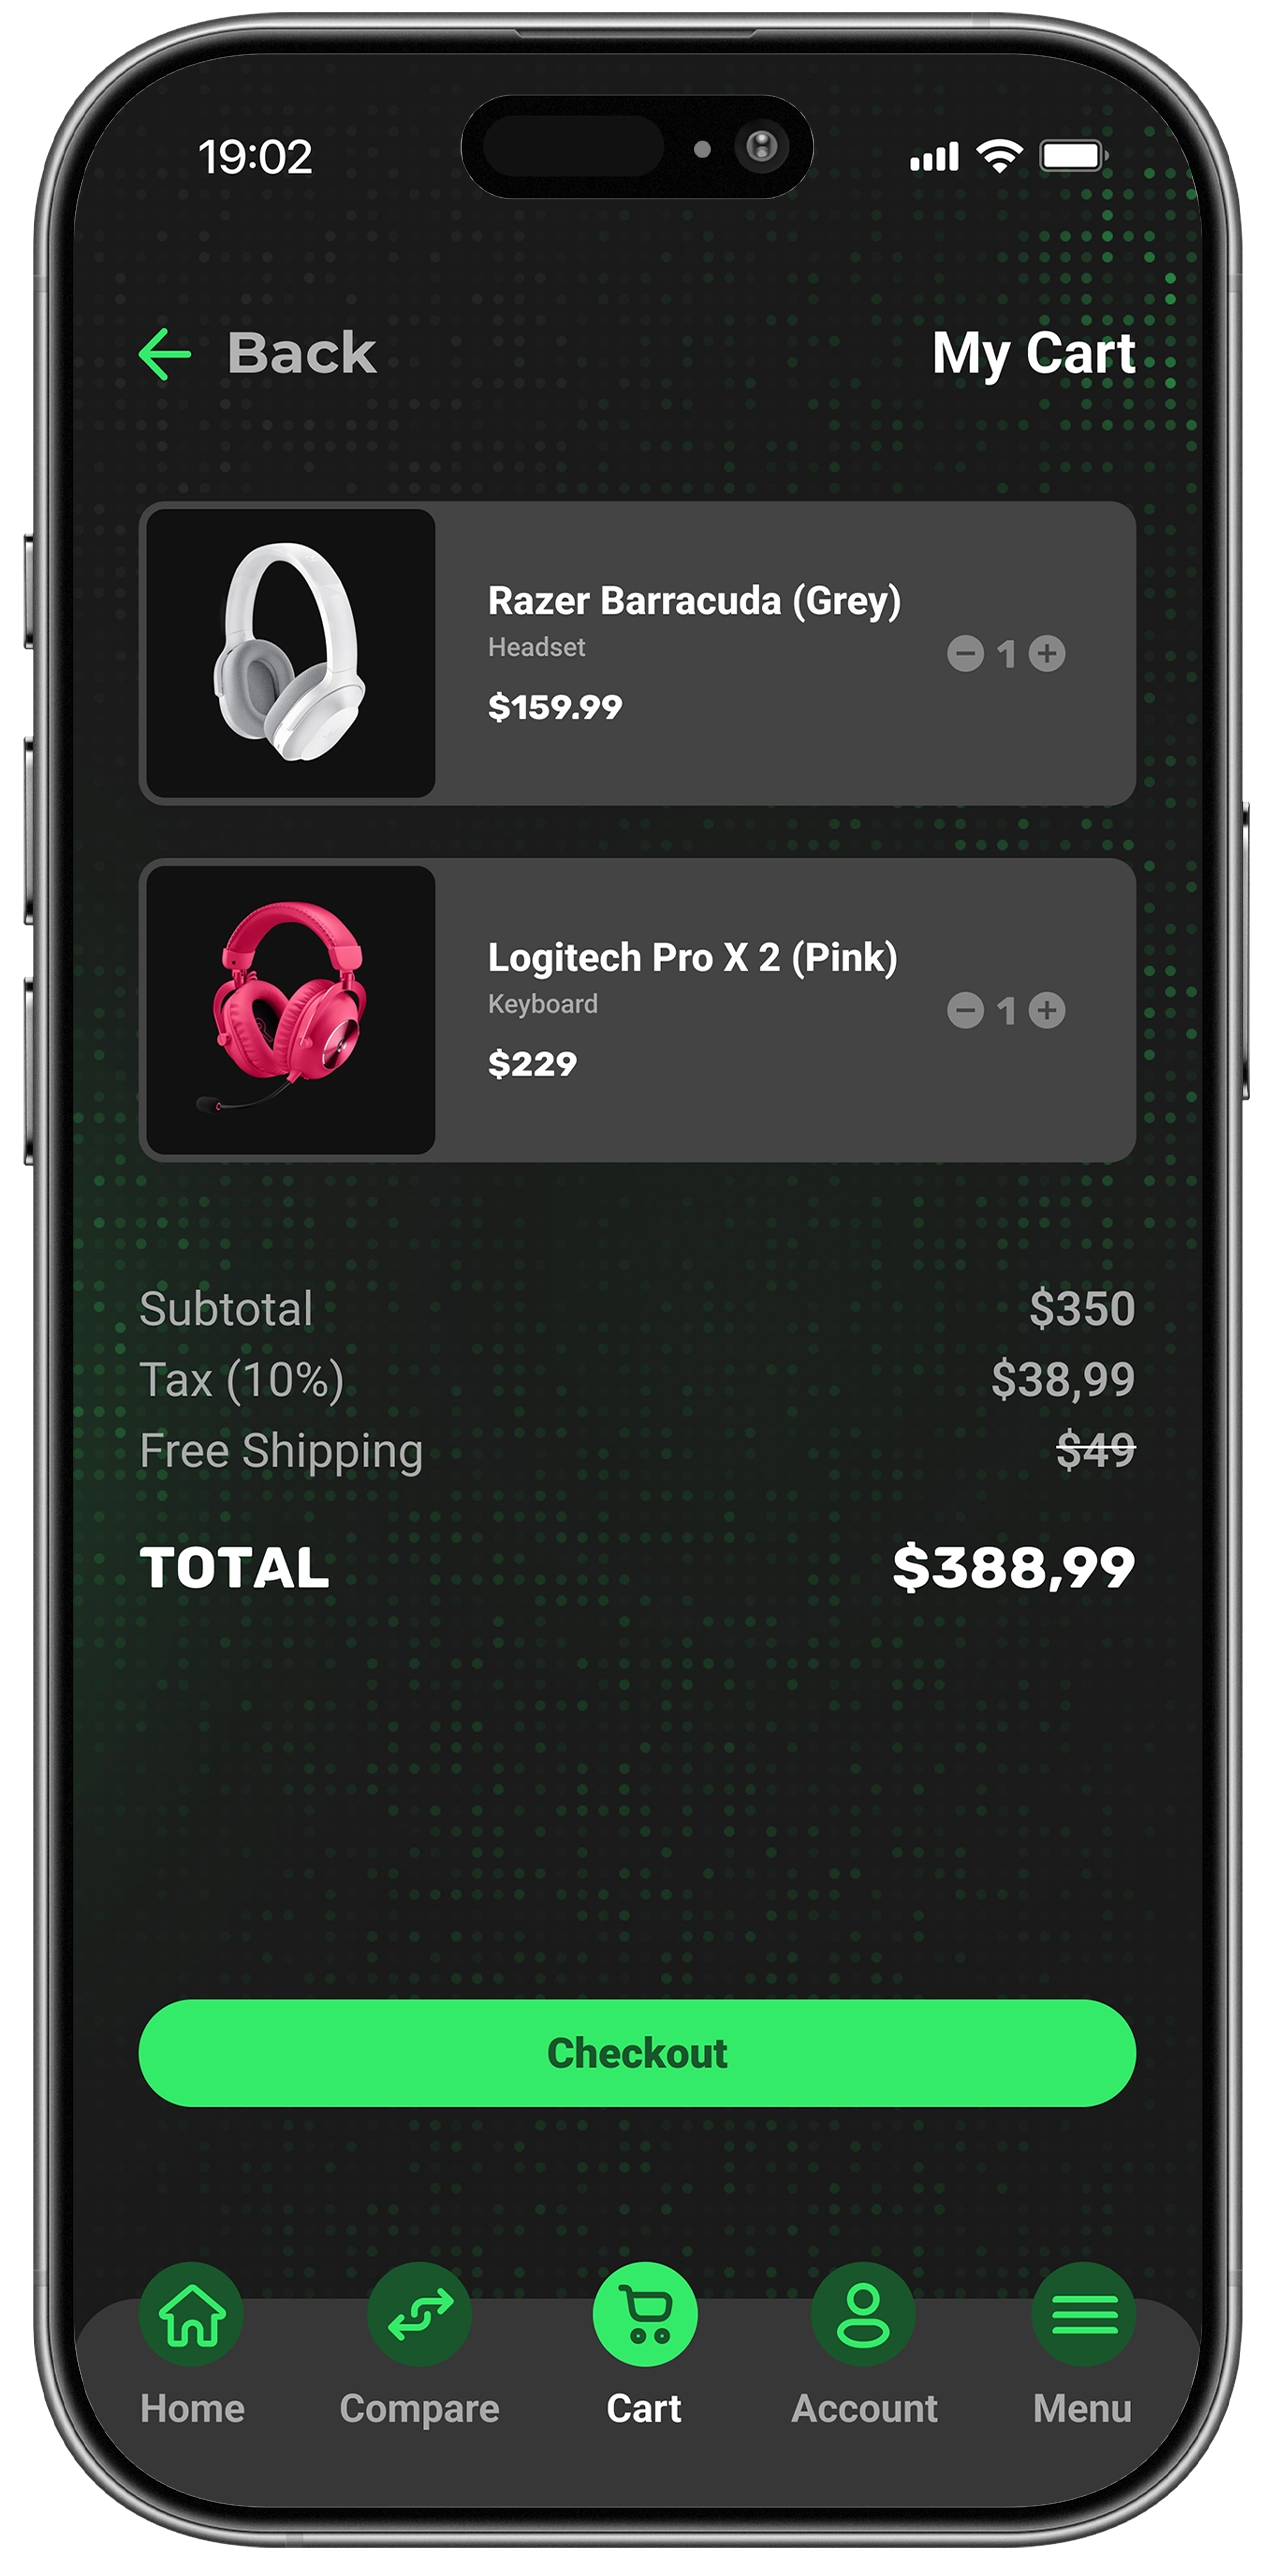The height and width of the screenshot is (2560, 1273).
Task: Tap the Wi-Fi status icon
Action: coord(999,156)
